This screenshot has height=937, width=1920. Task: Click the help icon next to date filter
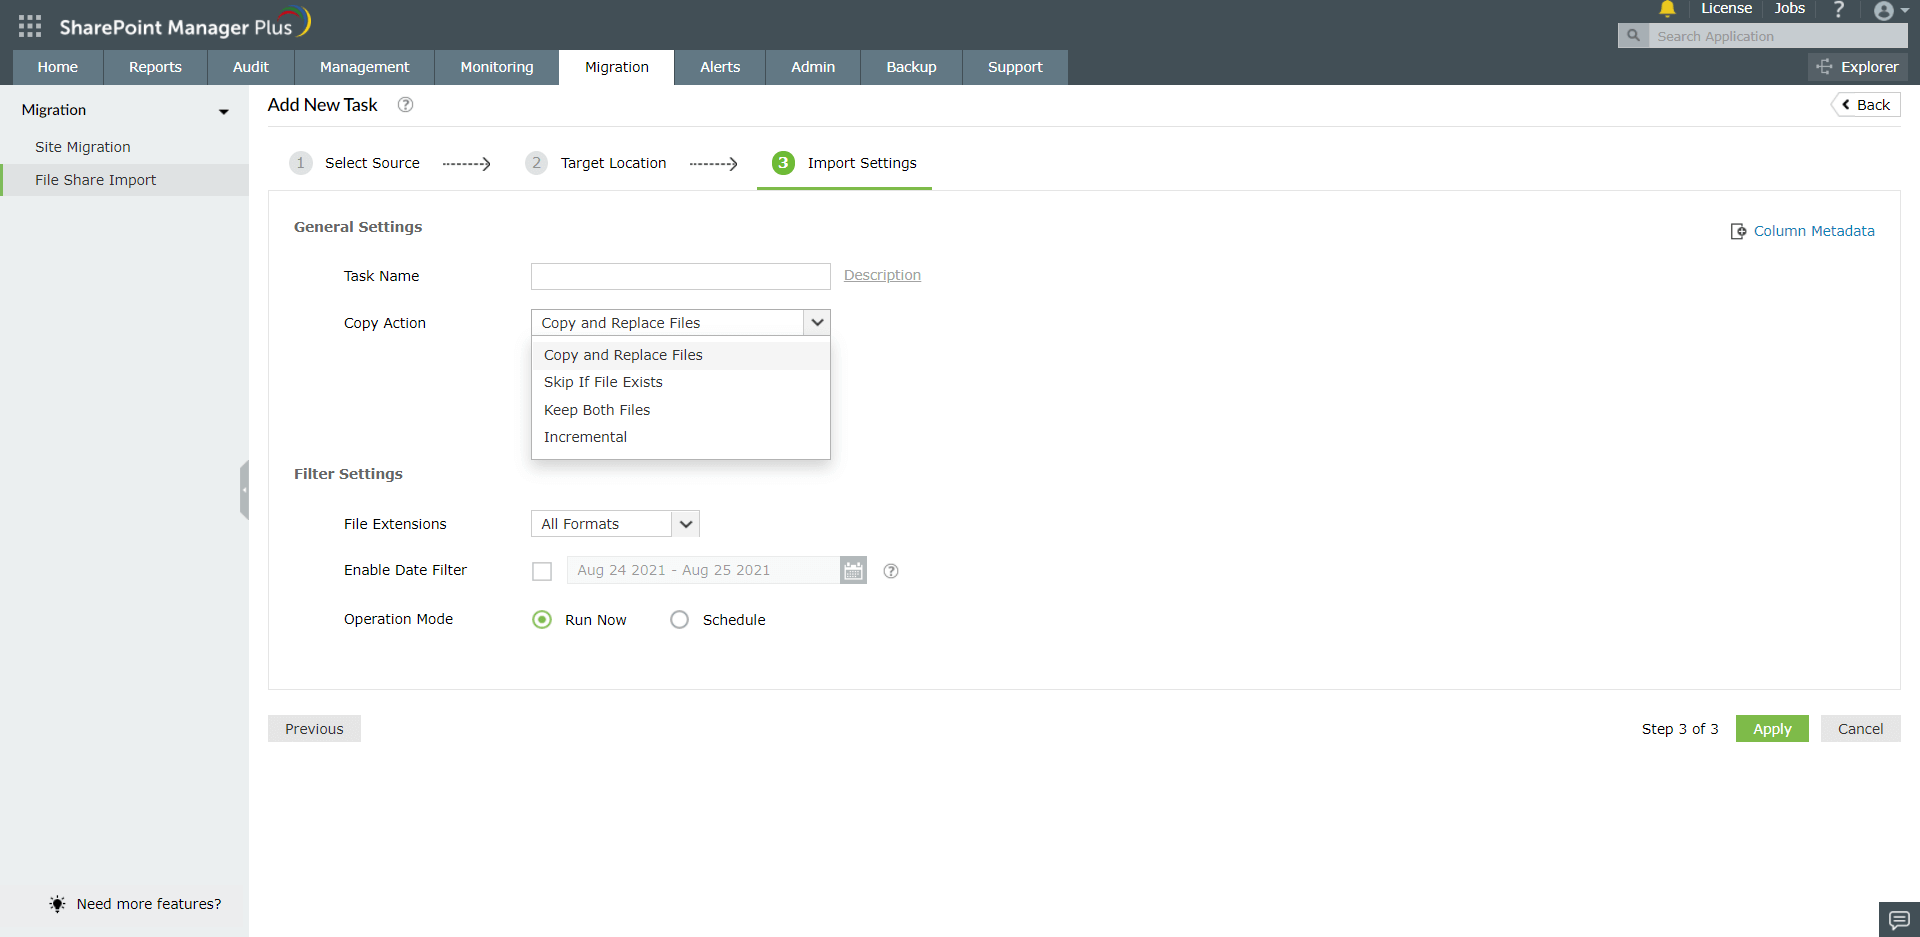tap(891, 571)
